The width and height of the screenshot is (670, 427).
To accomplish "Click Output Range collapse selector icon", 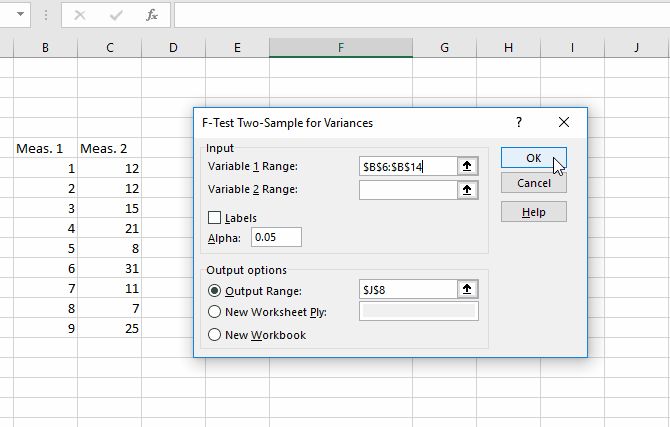I will [467, 289].
